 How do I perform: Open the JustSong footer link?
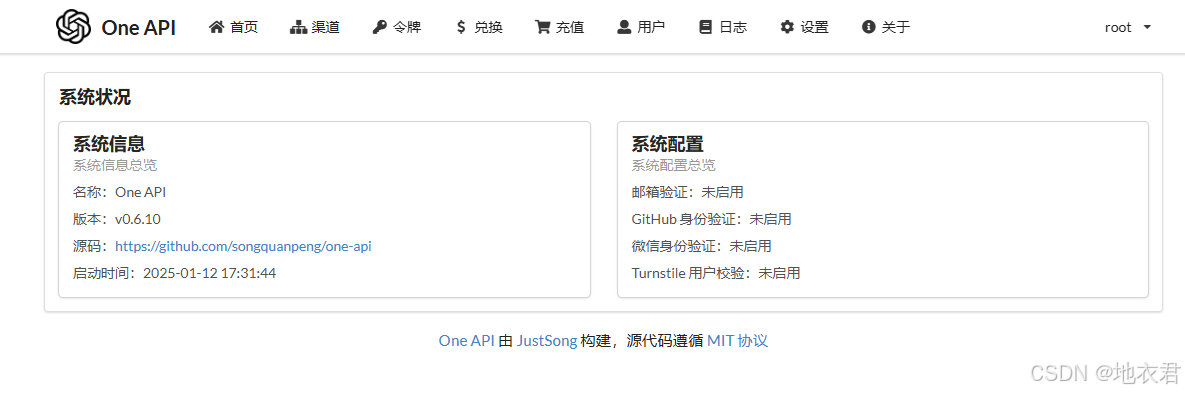547,341
